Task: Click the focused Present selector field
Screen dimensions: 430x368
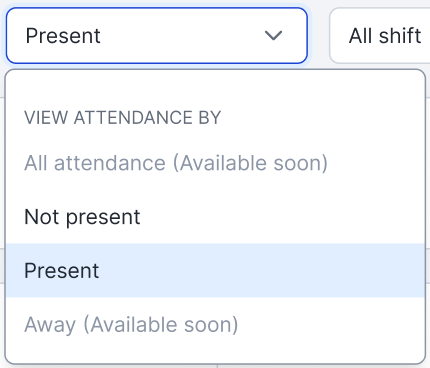Action: [157, 36]
